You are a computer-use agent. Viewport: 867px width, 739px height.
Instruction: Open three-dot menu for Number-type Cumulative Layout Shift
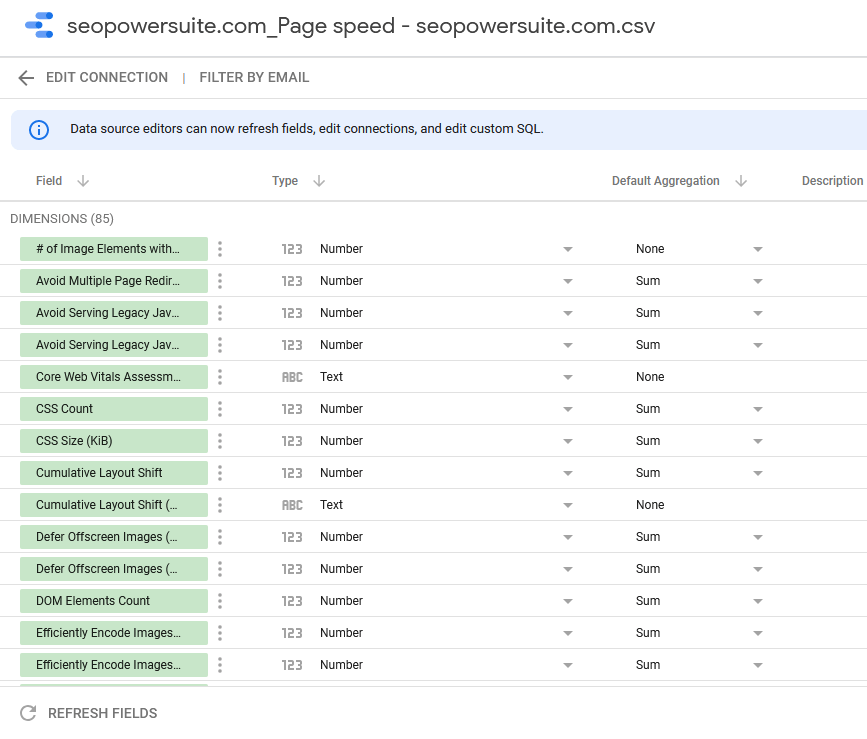pos(220,473)
